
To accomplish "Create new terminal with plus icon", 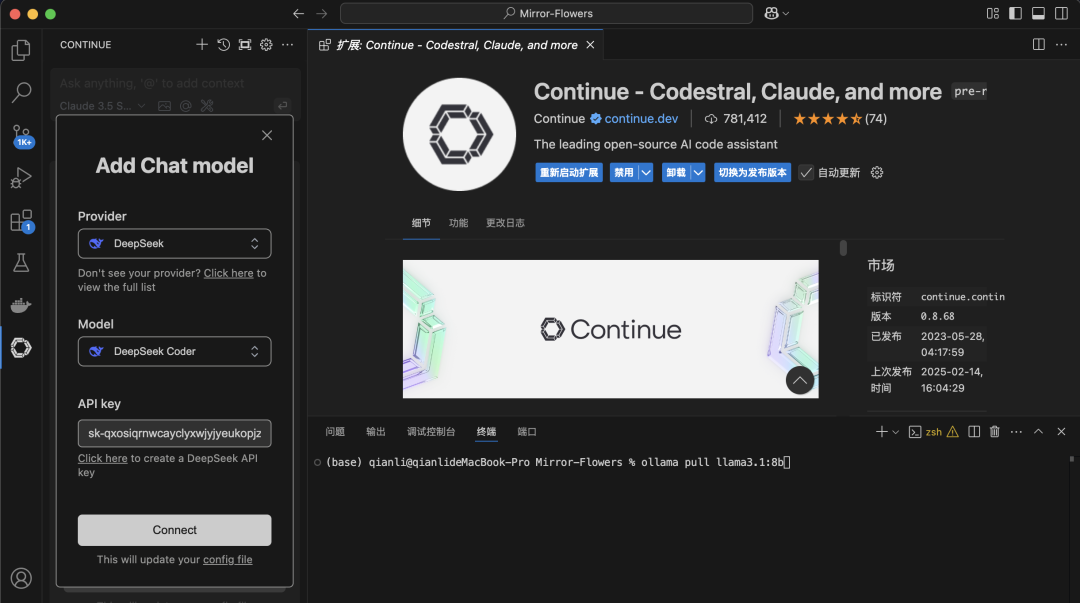I will [x=881, y=431].
